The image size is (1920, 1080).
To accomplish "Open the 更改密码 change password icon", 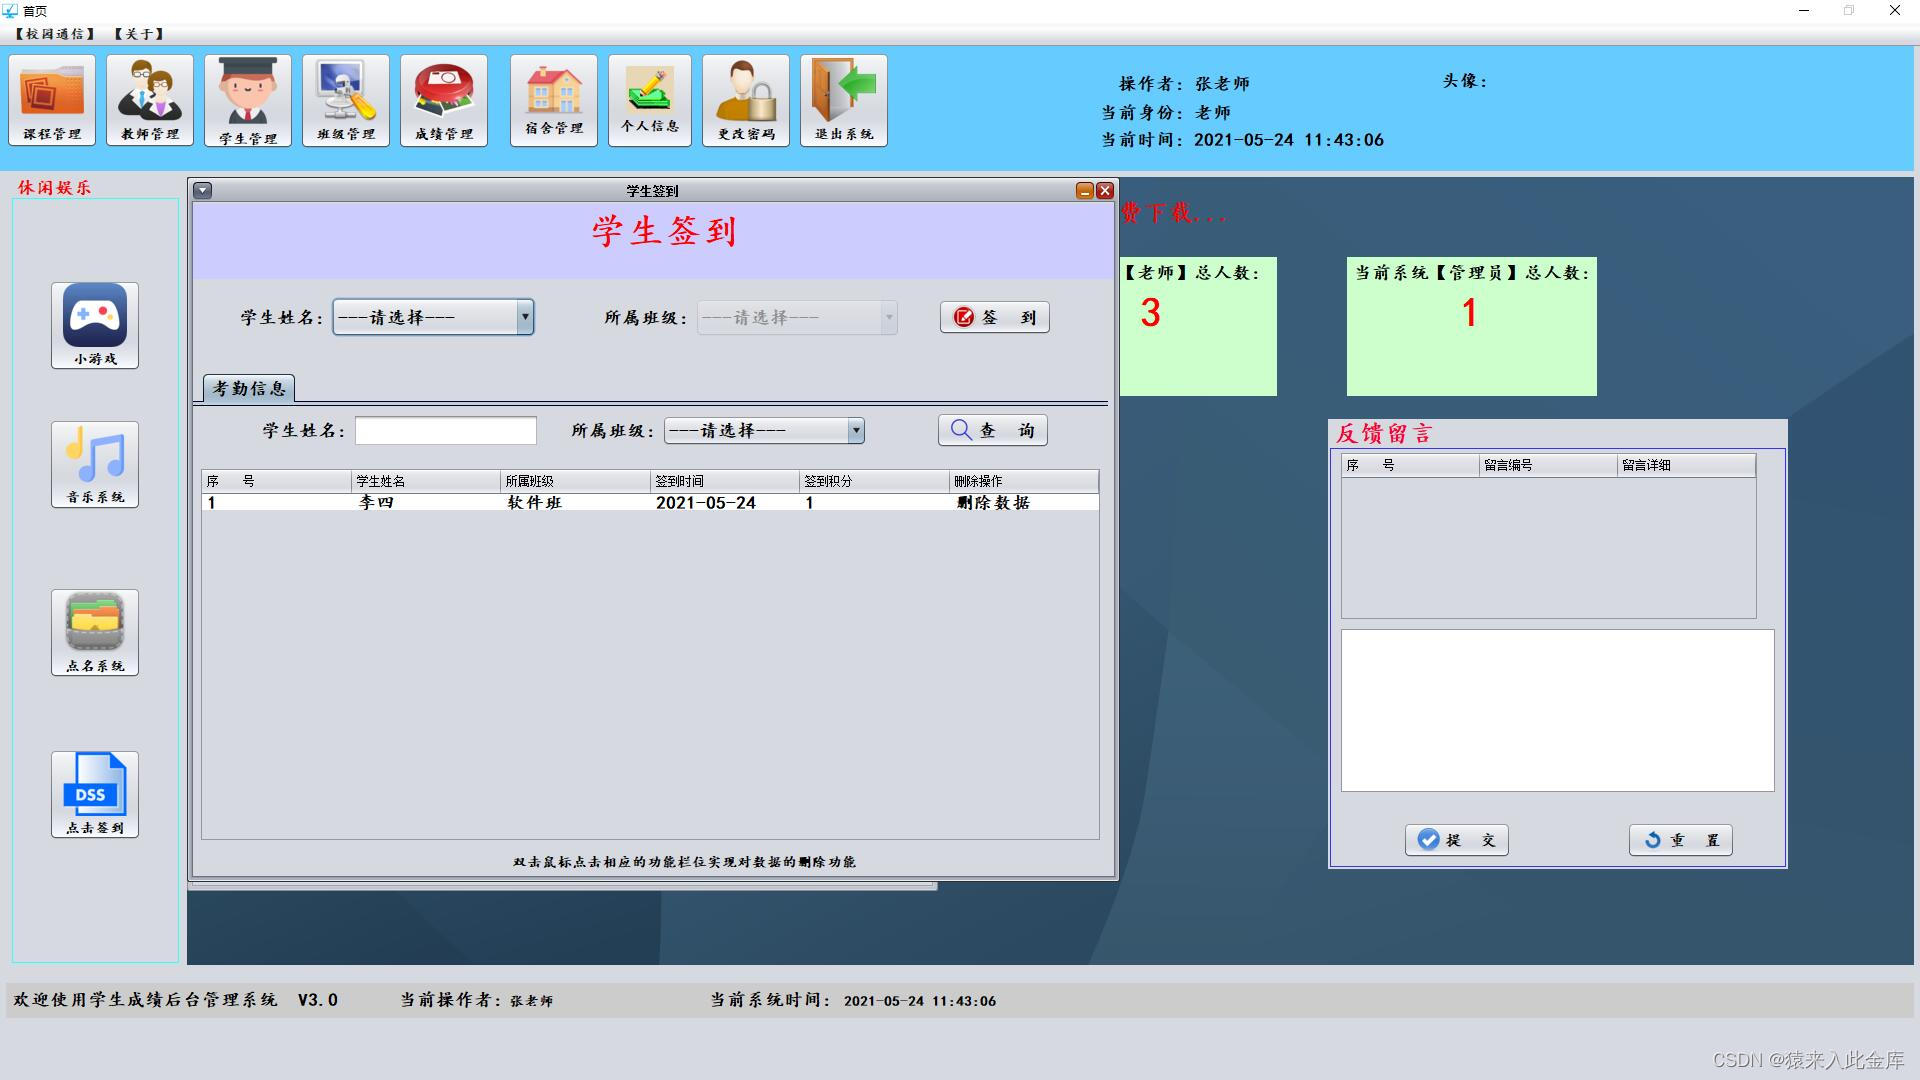I will pyautogui.click(x=746, y=100).
